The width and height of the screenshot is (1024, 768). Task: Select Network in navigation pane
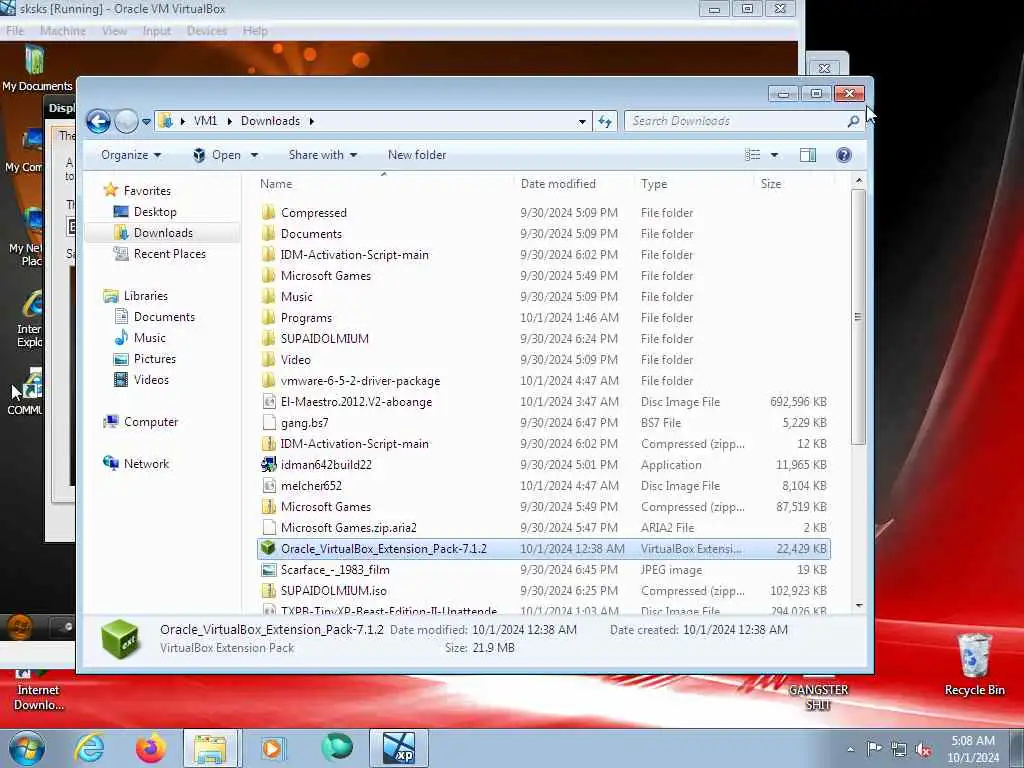tap(146, 464)
